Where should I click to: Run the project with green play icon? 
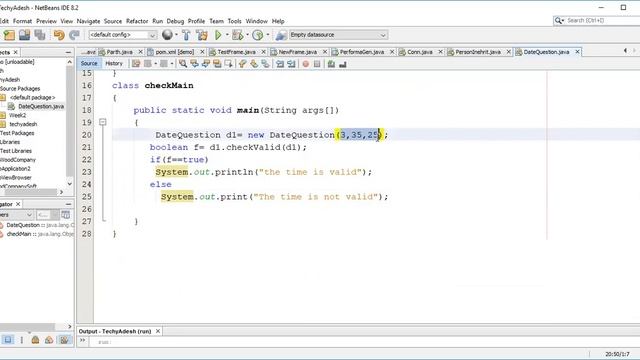[218, 35]
